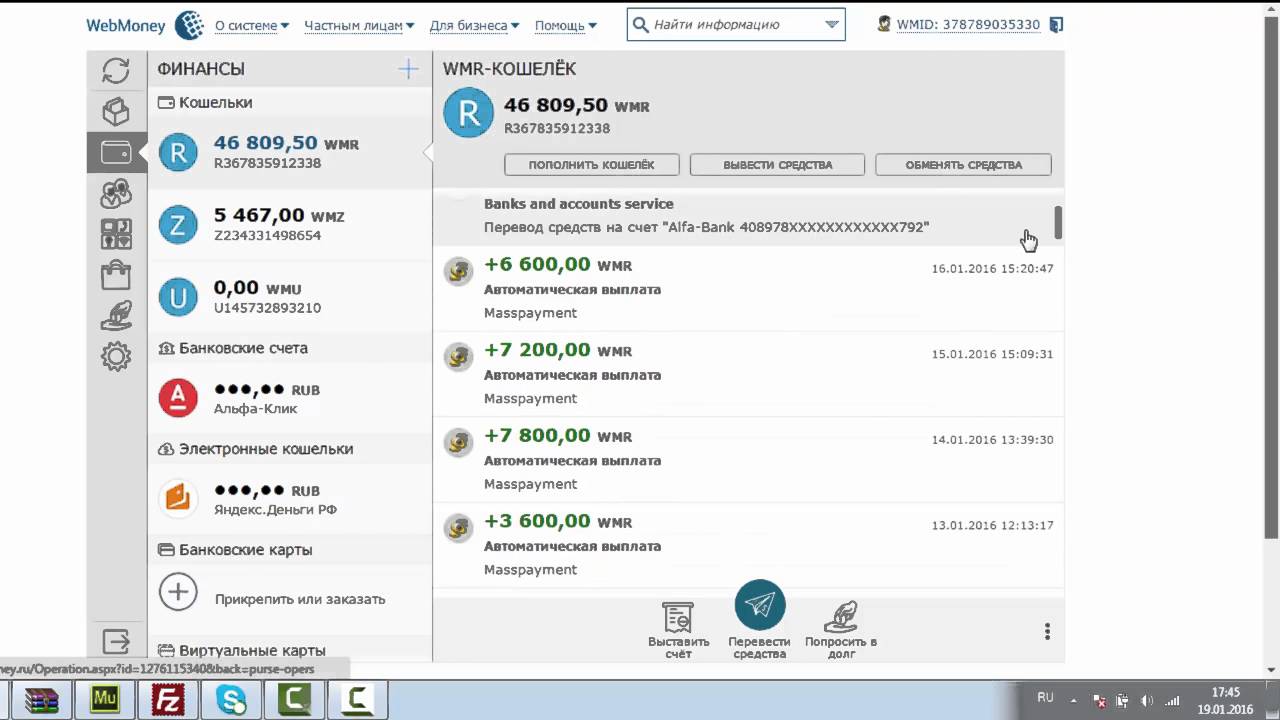The width and height of the screenshot is (1280, 720).
Task: Click the ПОПОЛНИТЬ КОШЕЛЁК button
Action: pyautogui.click(x=592, y=165)
